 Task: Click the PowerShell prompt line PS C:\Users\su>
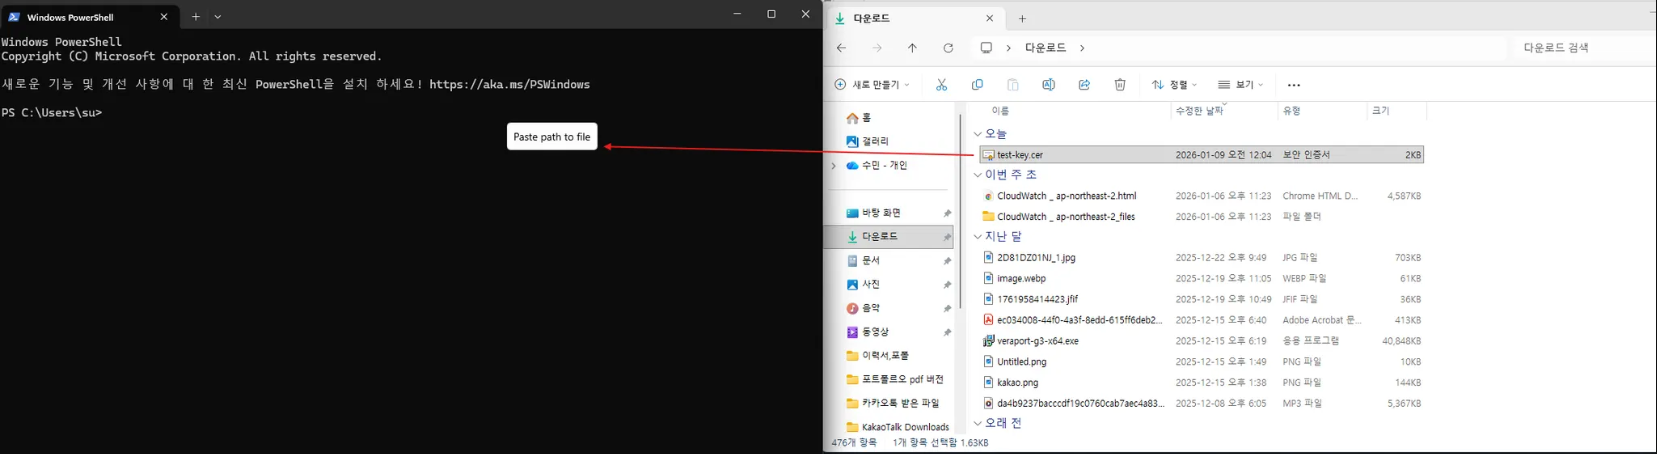click(x=52, y=113)
